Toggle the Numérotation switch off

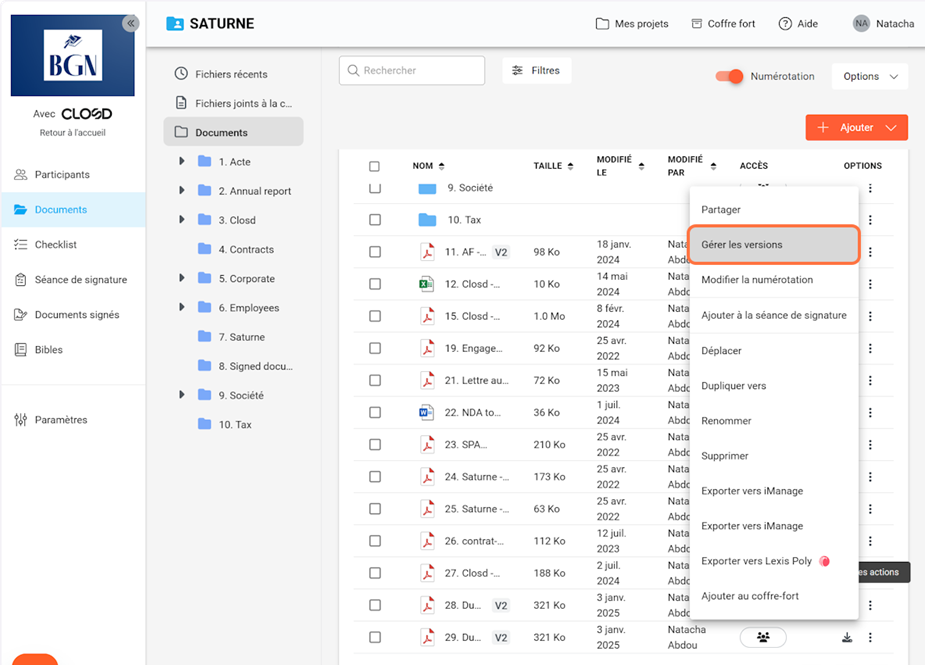[x=731, y=76]
